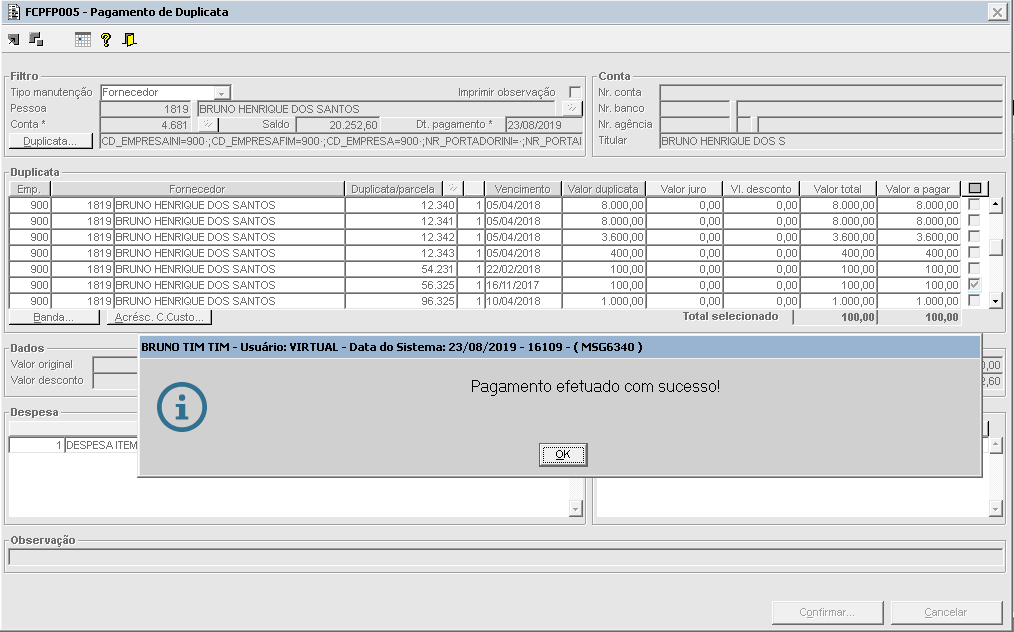The height and width of the screenshot is (632, 1014).
Task: Click the lookup button beside Conta 4.681
Action: pos(209,124)
